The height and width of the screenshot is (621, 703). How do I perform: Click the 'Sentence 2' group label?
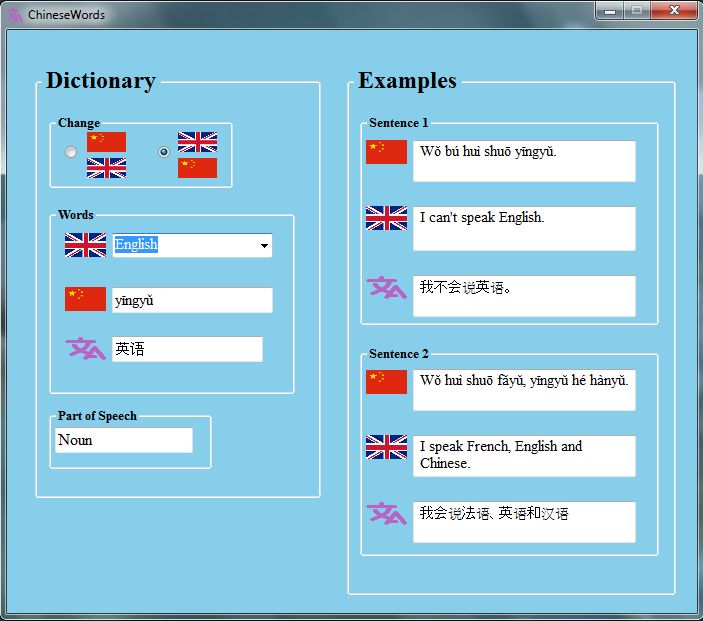pos(399,354)
